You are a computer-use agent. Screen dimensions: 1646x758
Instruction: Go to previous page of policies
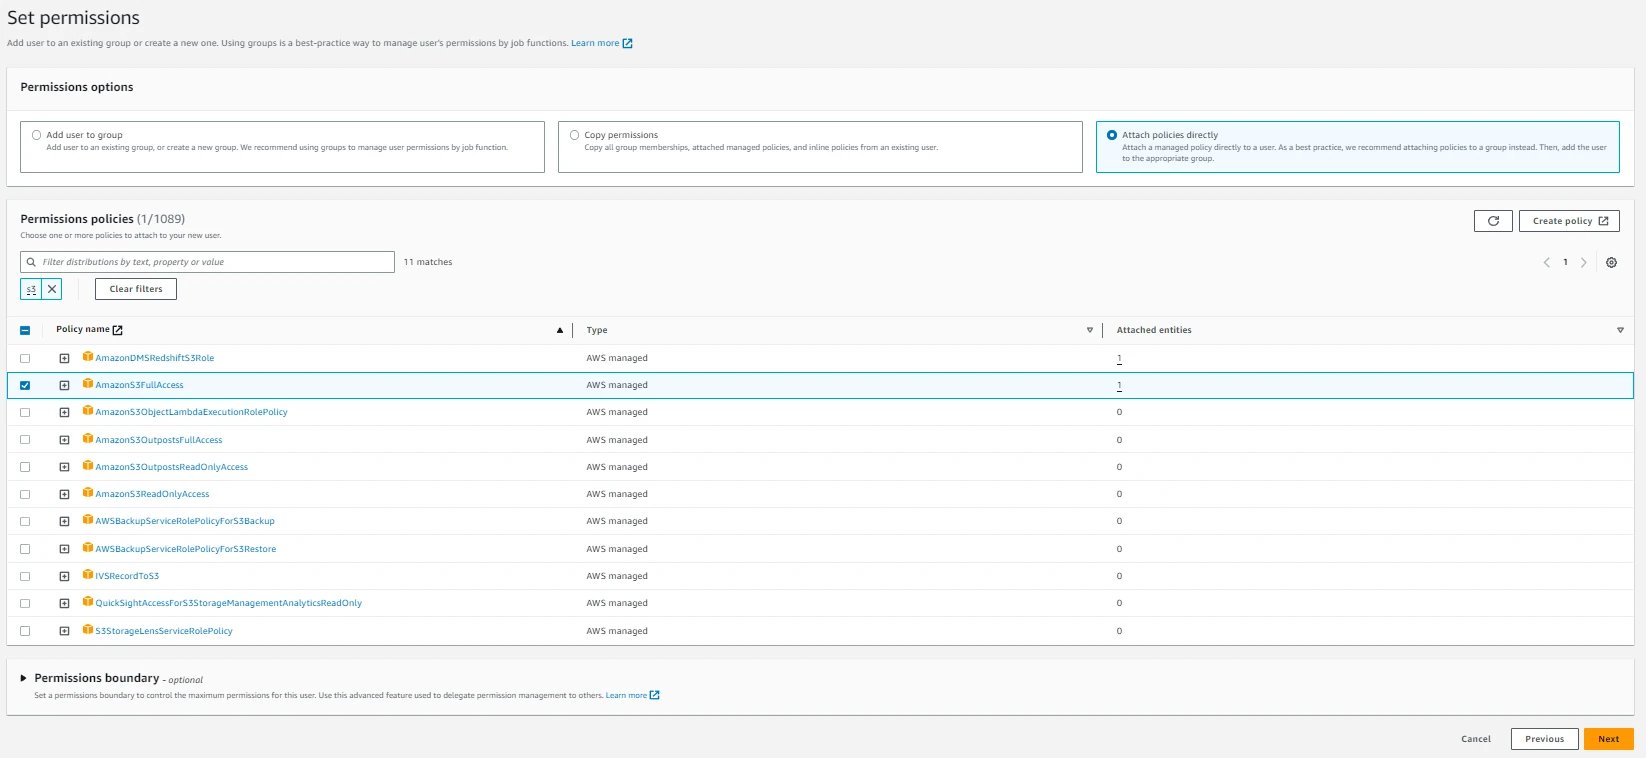tap(1546, 262)
